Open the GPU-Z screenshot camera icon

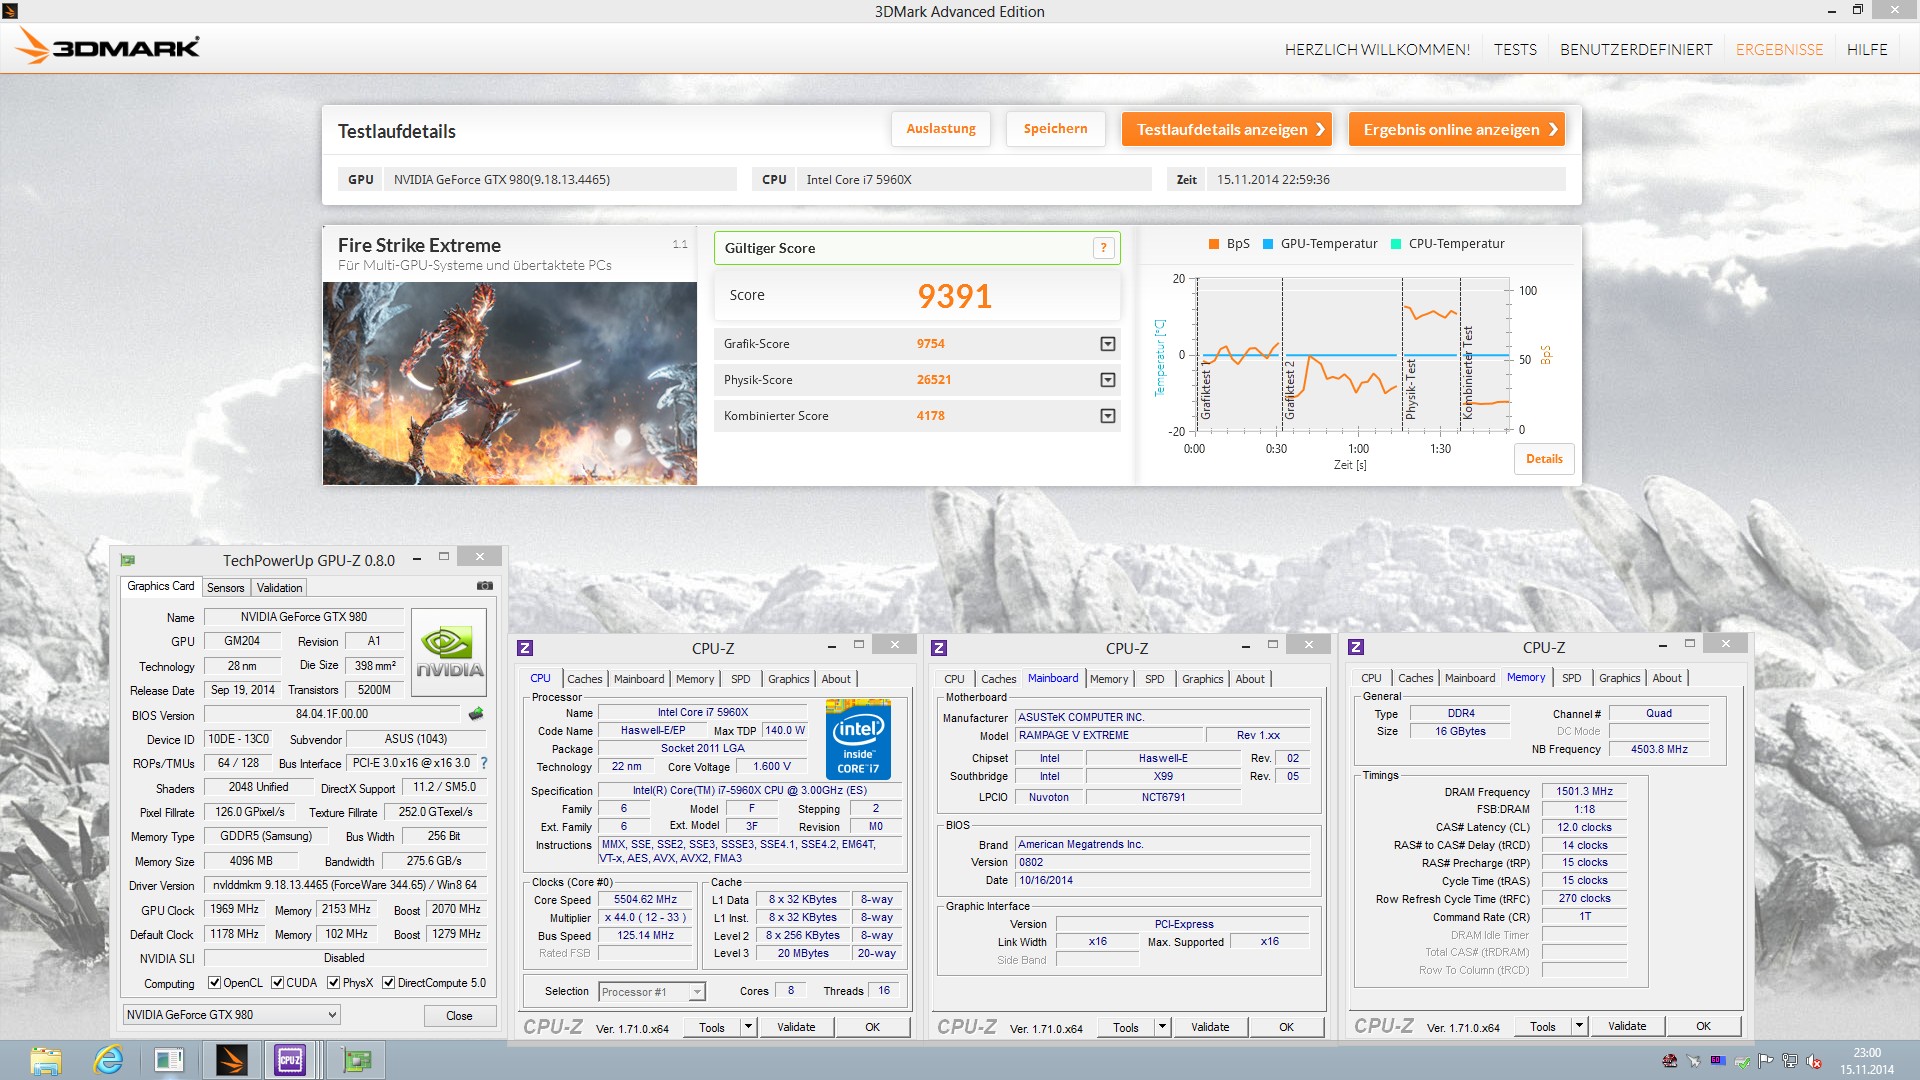(x=484, y=586)
